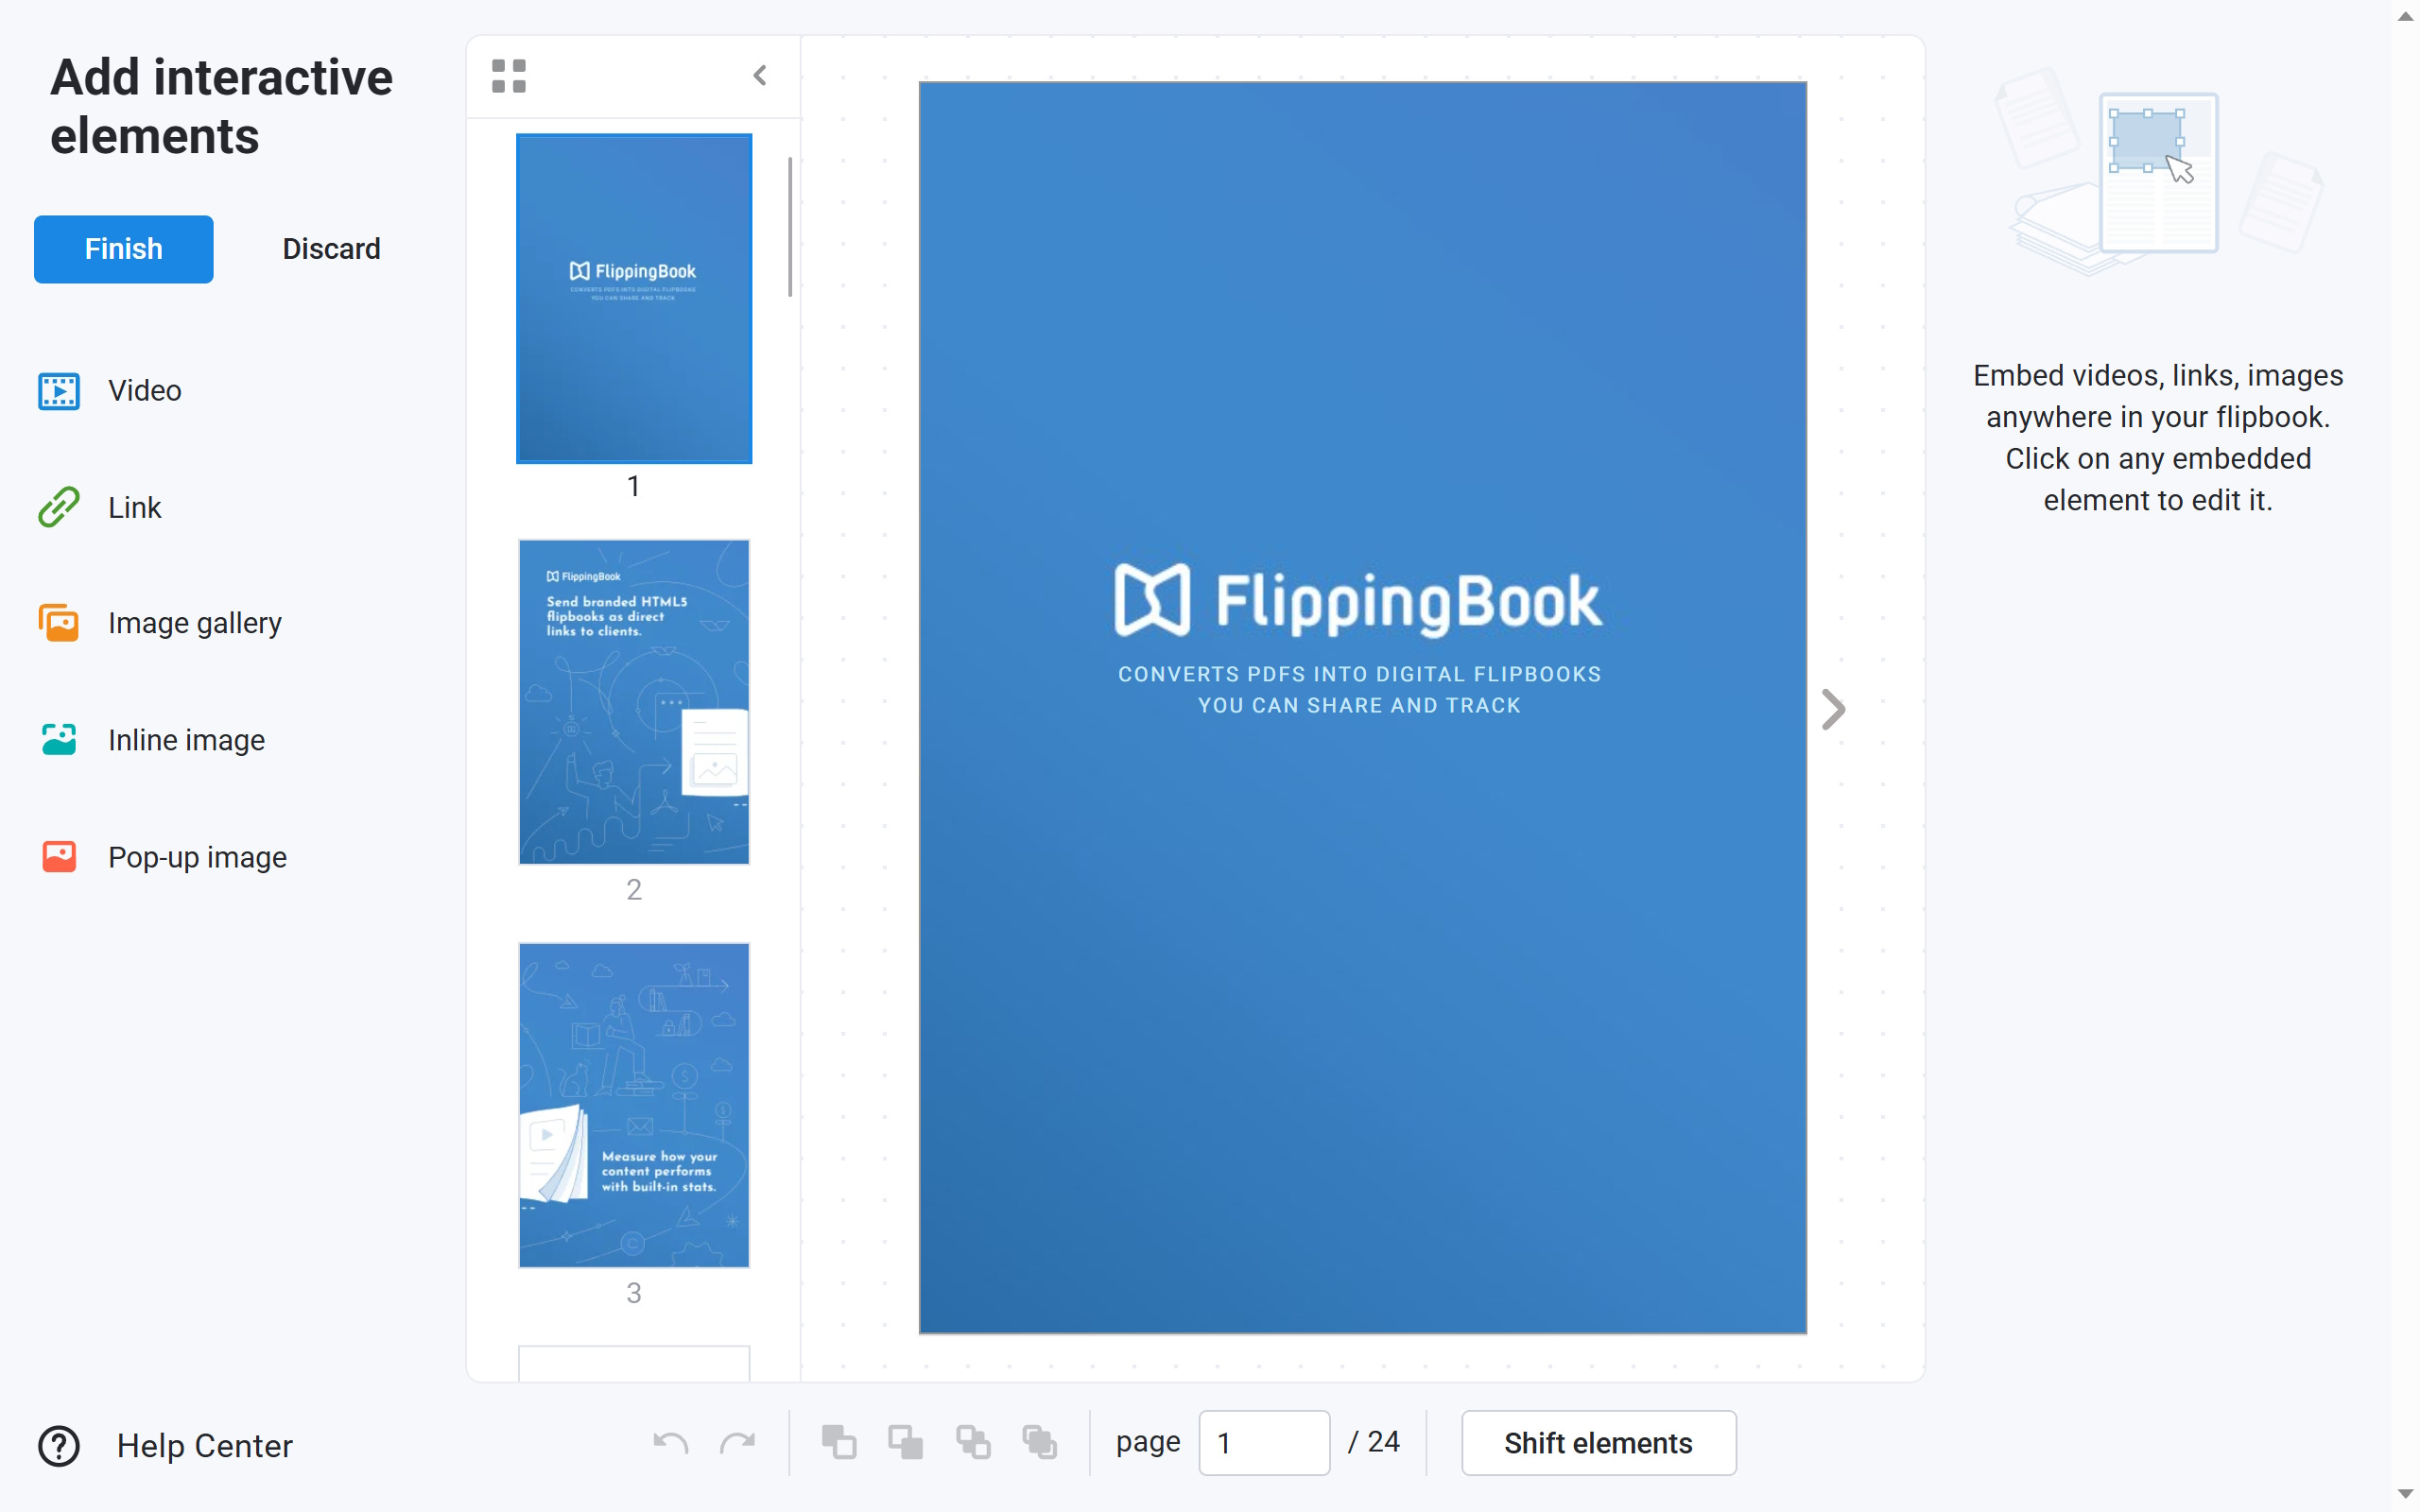The image size is (2420, 1512).
Task: Click the first overlapping-squares layer-order icon
Action: pyautogui.click(x=838, y=1442)
